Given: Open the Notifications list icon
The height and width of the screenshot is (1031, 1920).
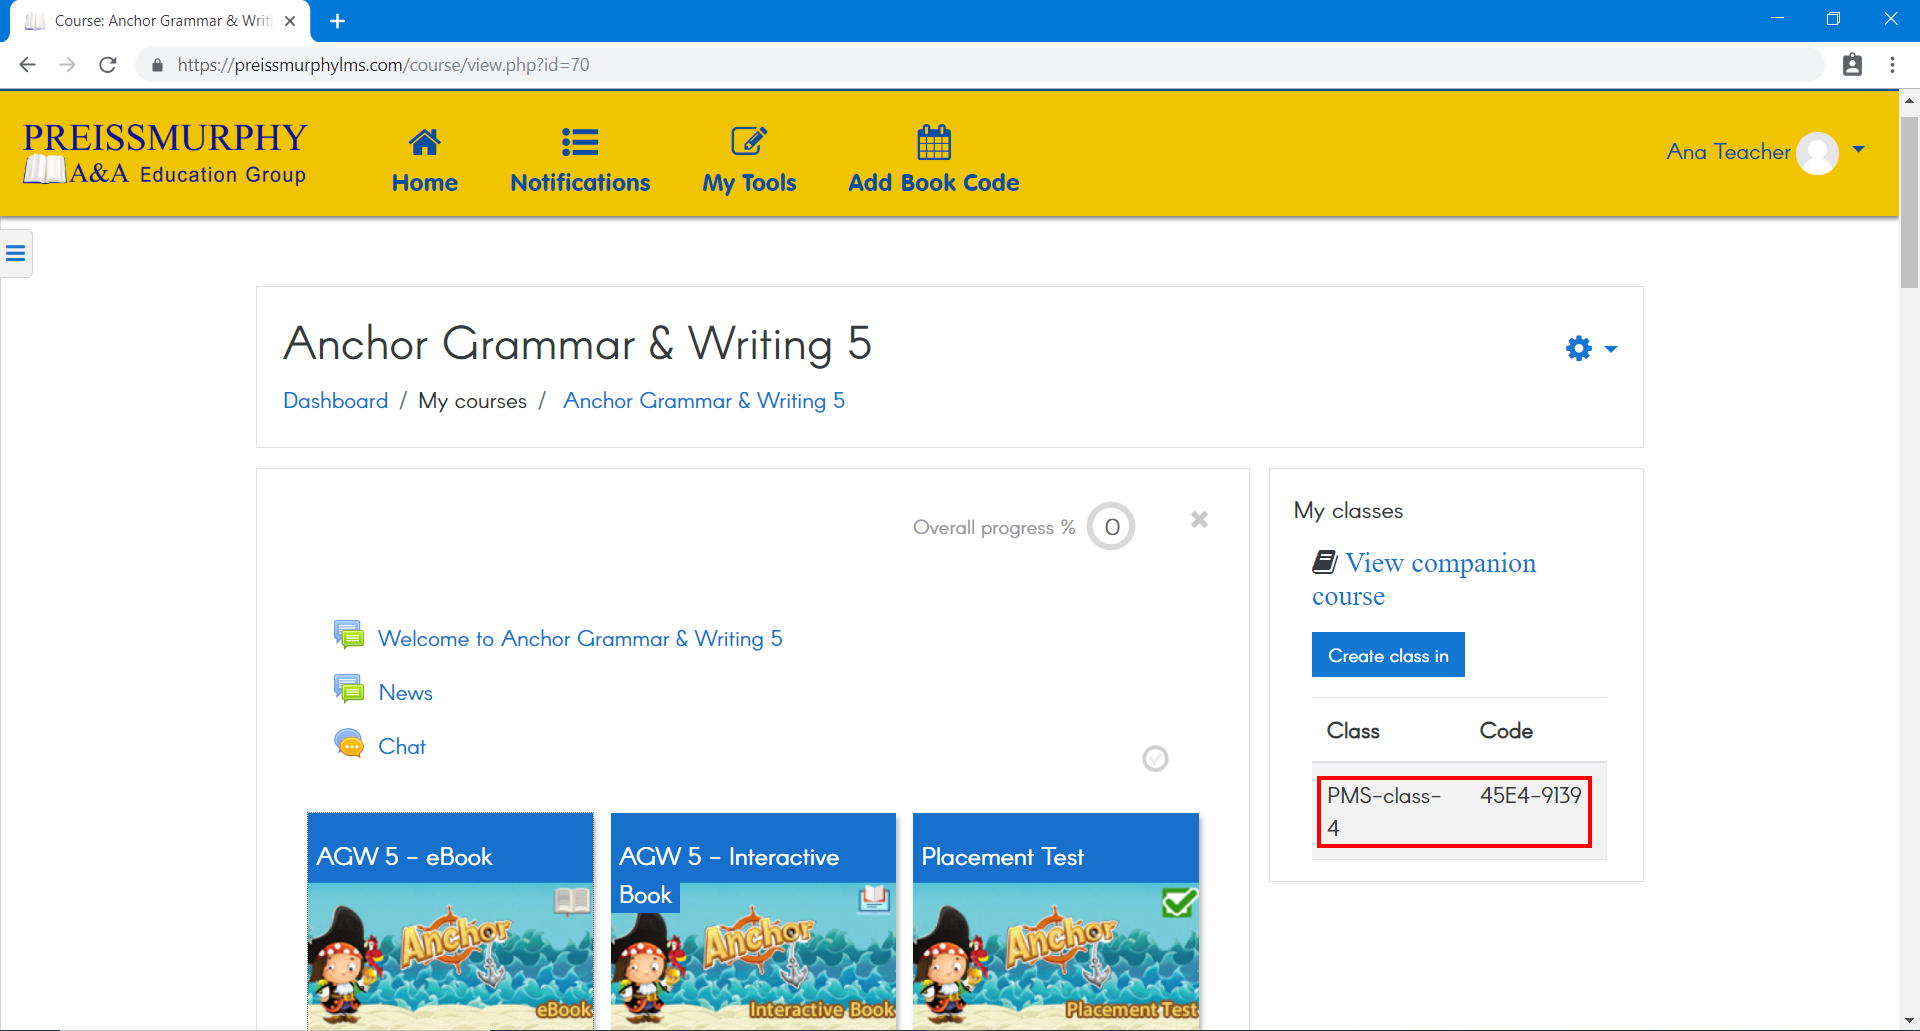Looking at the screenshot, I should coord(580,143).
